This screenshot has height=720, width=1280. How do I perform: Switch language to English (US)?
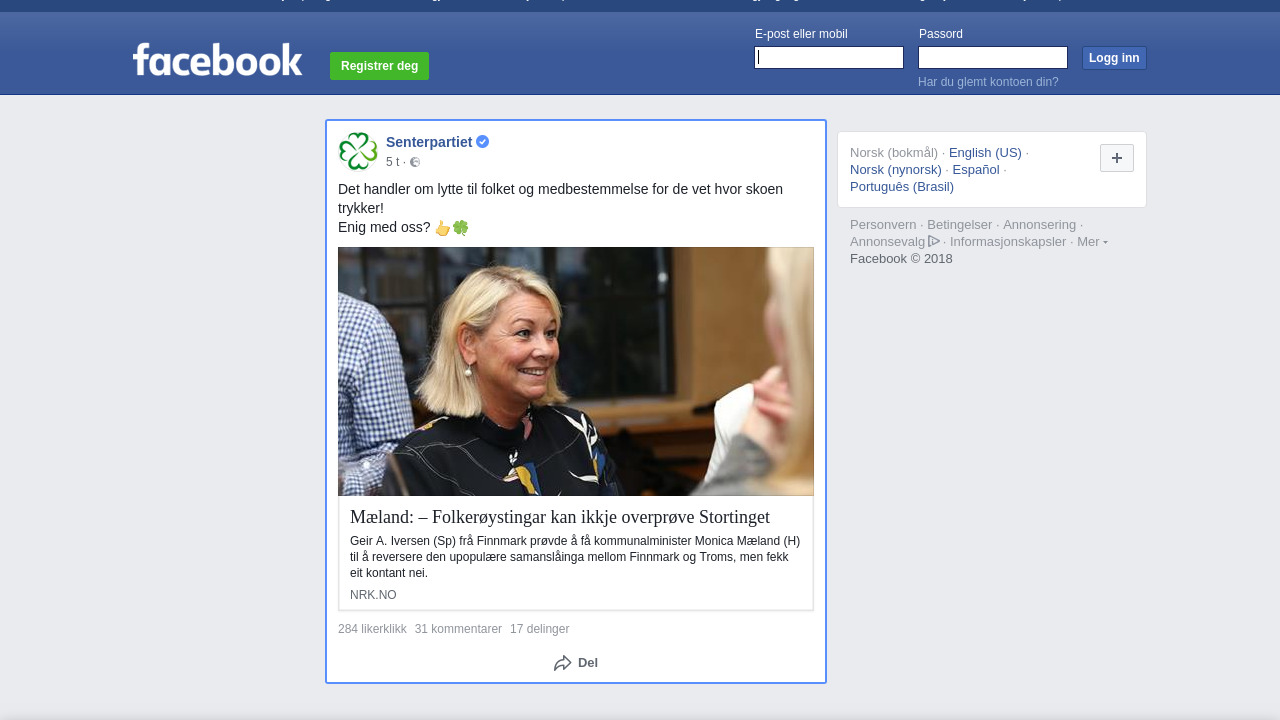point(985,153)
